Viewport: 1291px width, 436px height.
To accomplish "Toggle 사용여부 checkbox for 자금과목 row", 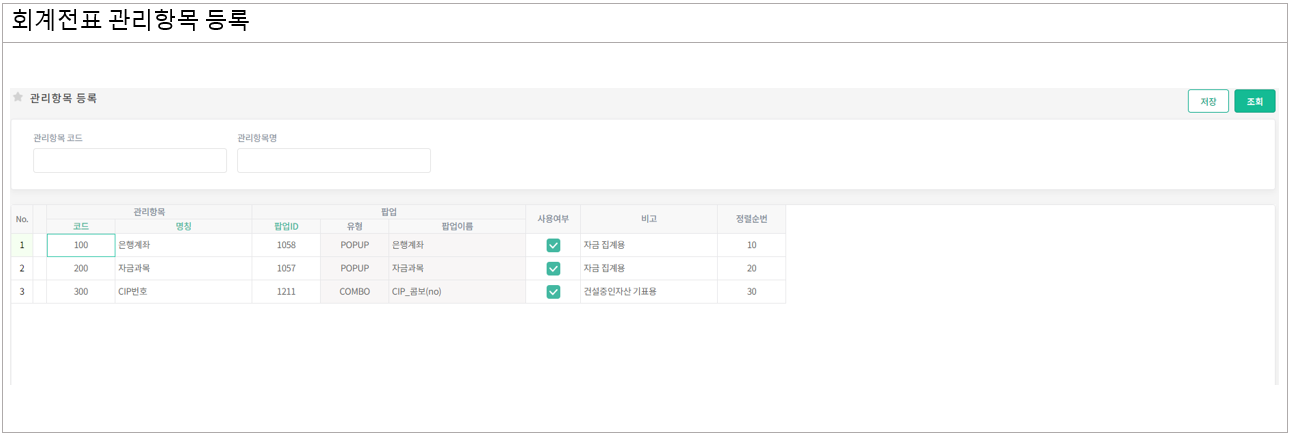I will [x=553, y=268].
